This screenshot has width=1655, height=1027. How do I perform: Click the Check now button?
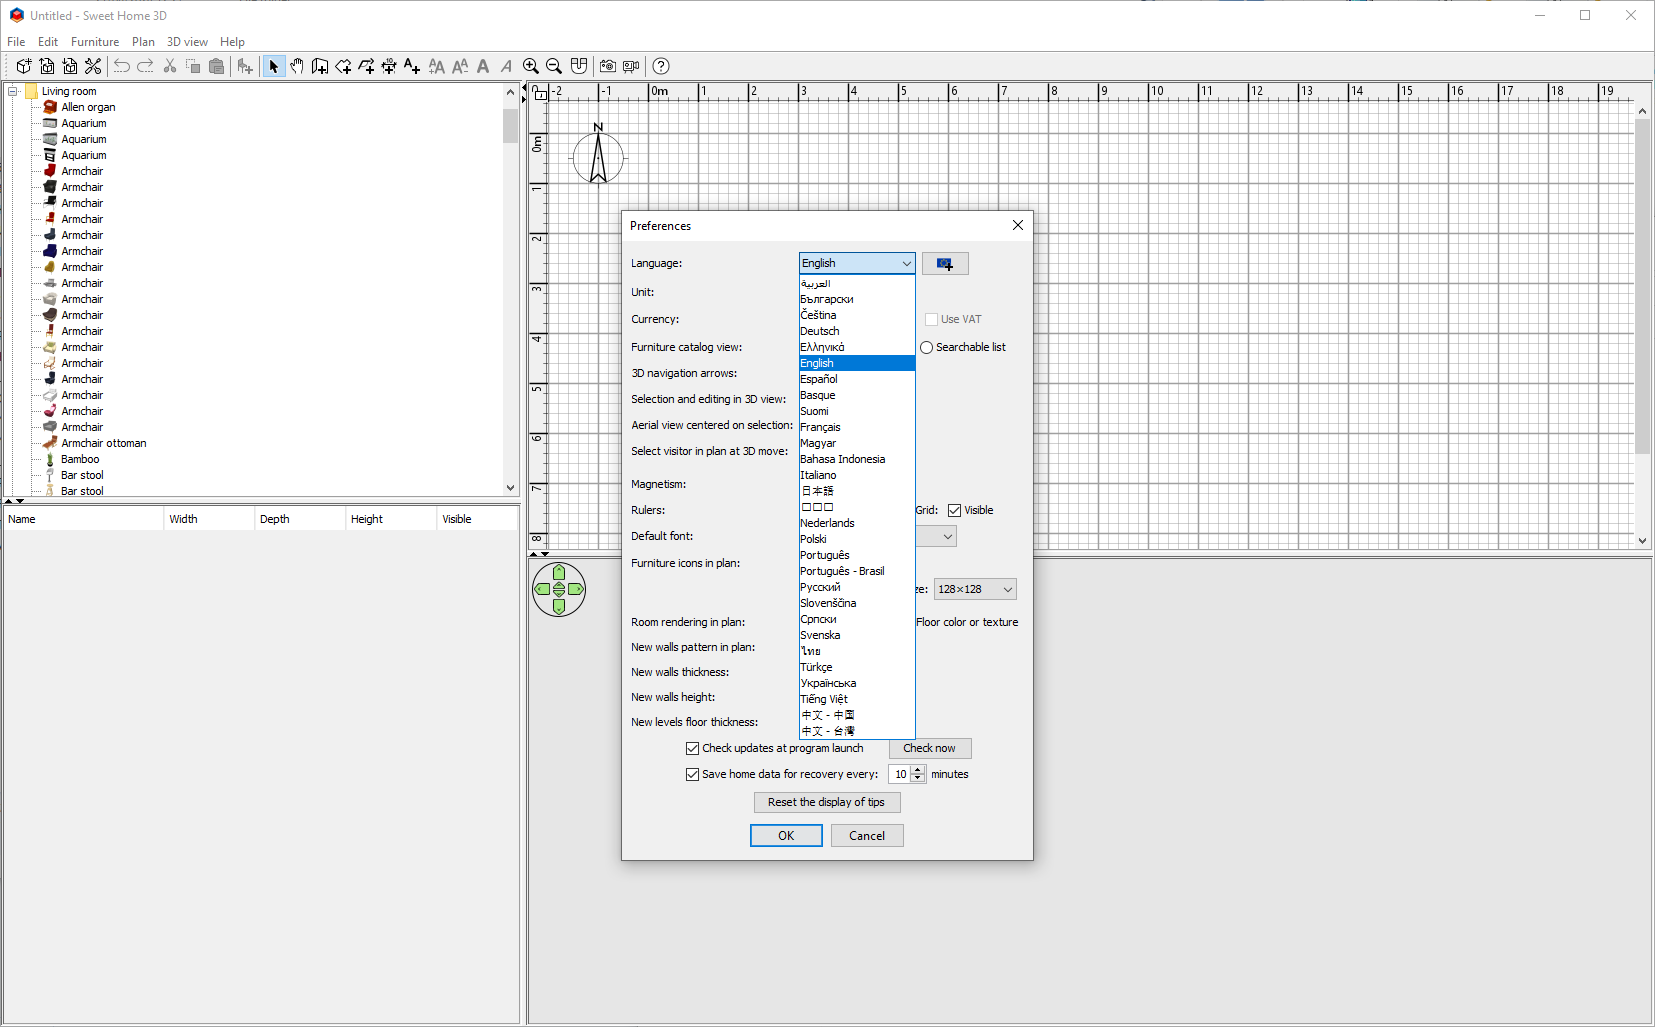pos(930,748)
